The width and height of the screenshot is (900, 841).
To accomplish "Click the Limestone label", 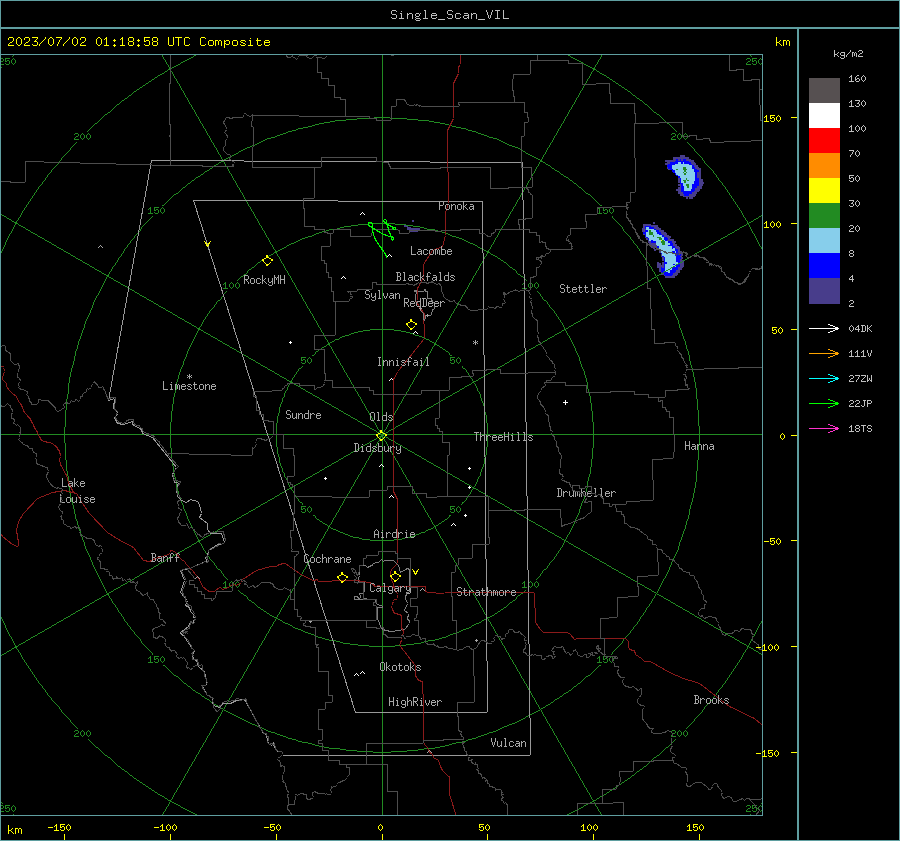I will 189,386.
